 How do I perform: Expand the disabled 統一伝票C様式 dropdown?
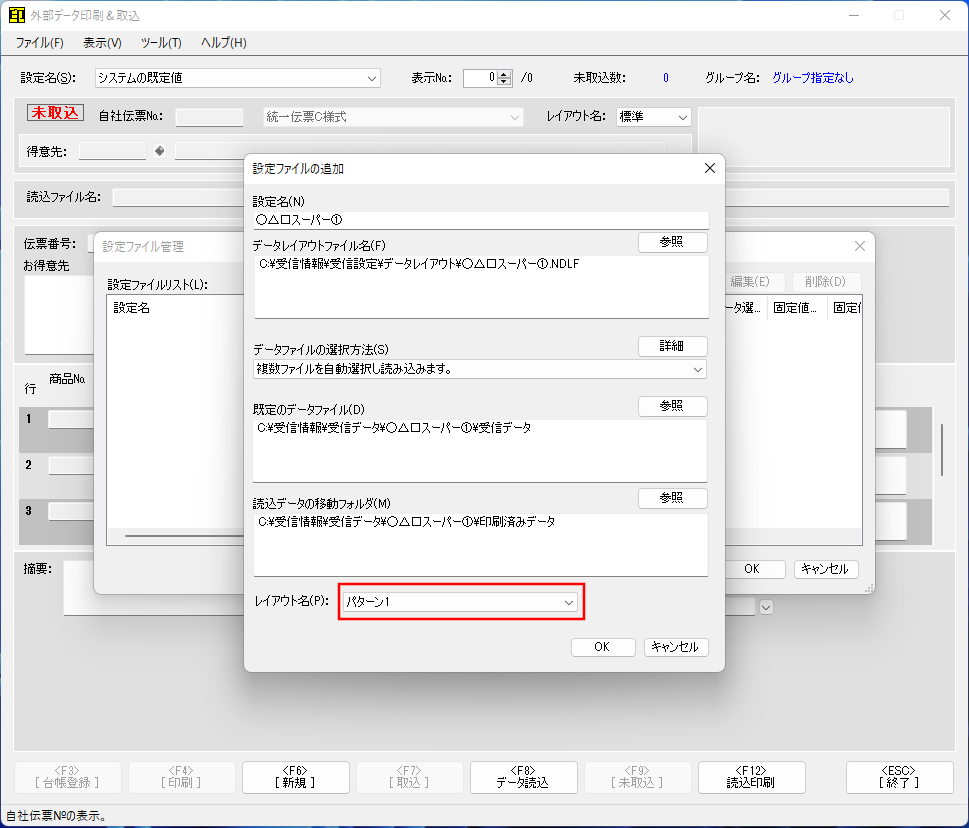tap(514, 117)
